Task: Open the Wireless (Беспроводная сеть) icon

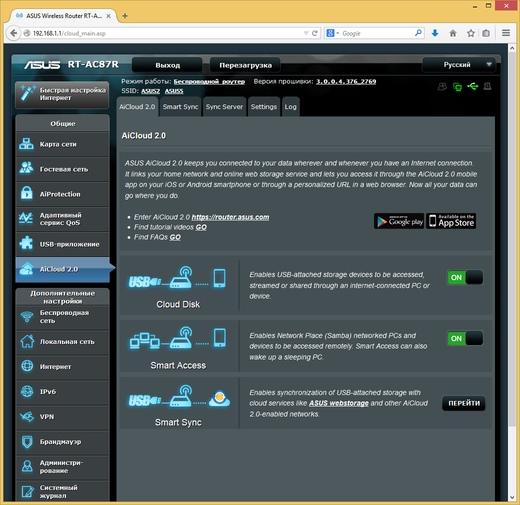Action: point(27,316)
